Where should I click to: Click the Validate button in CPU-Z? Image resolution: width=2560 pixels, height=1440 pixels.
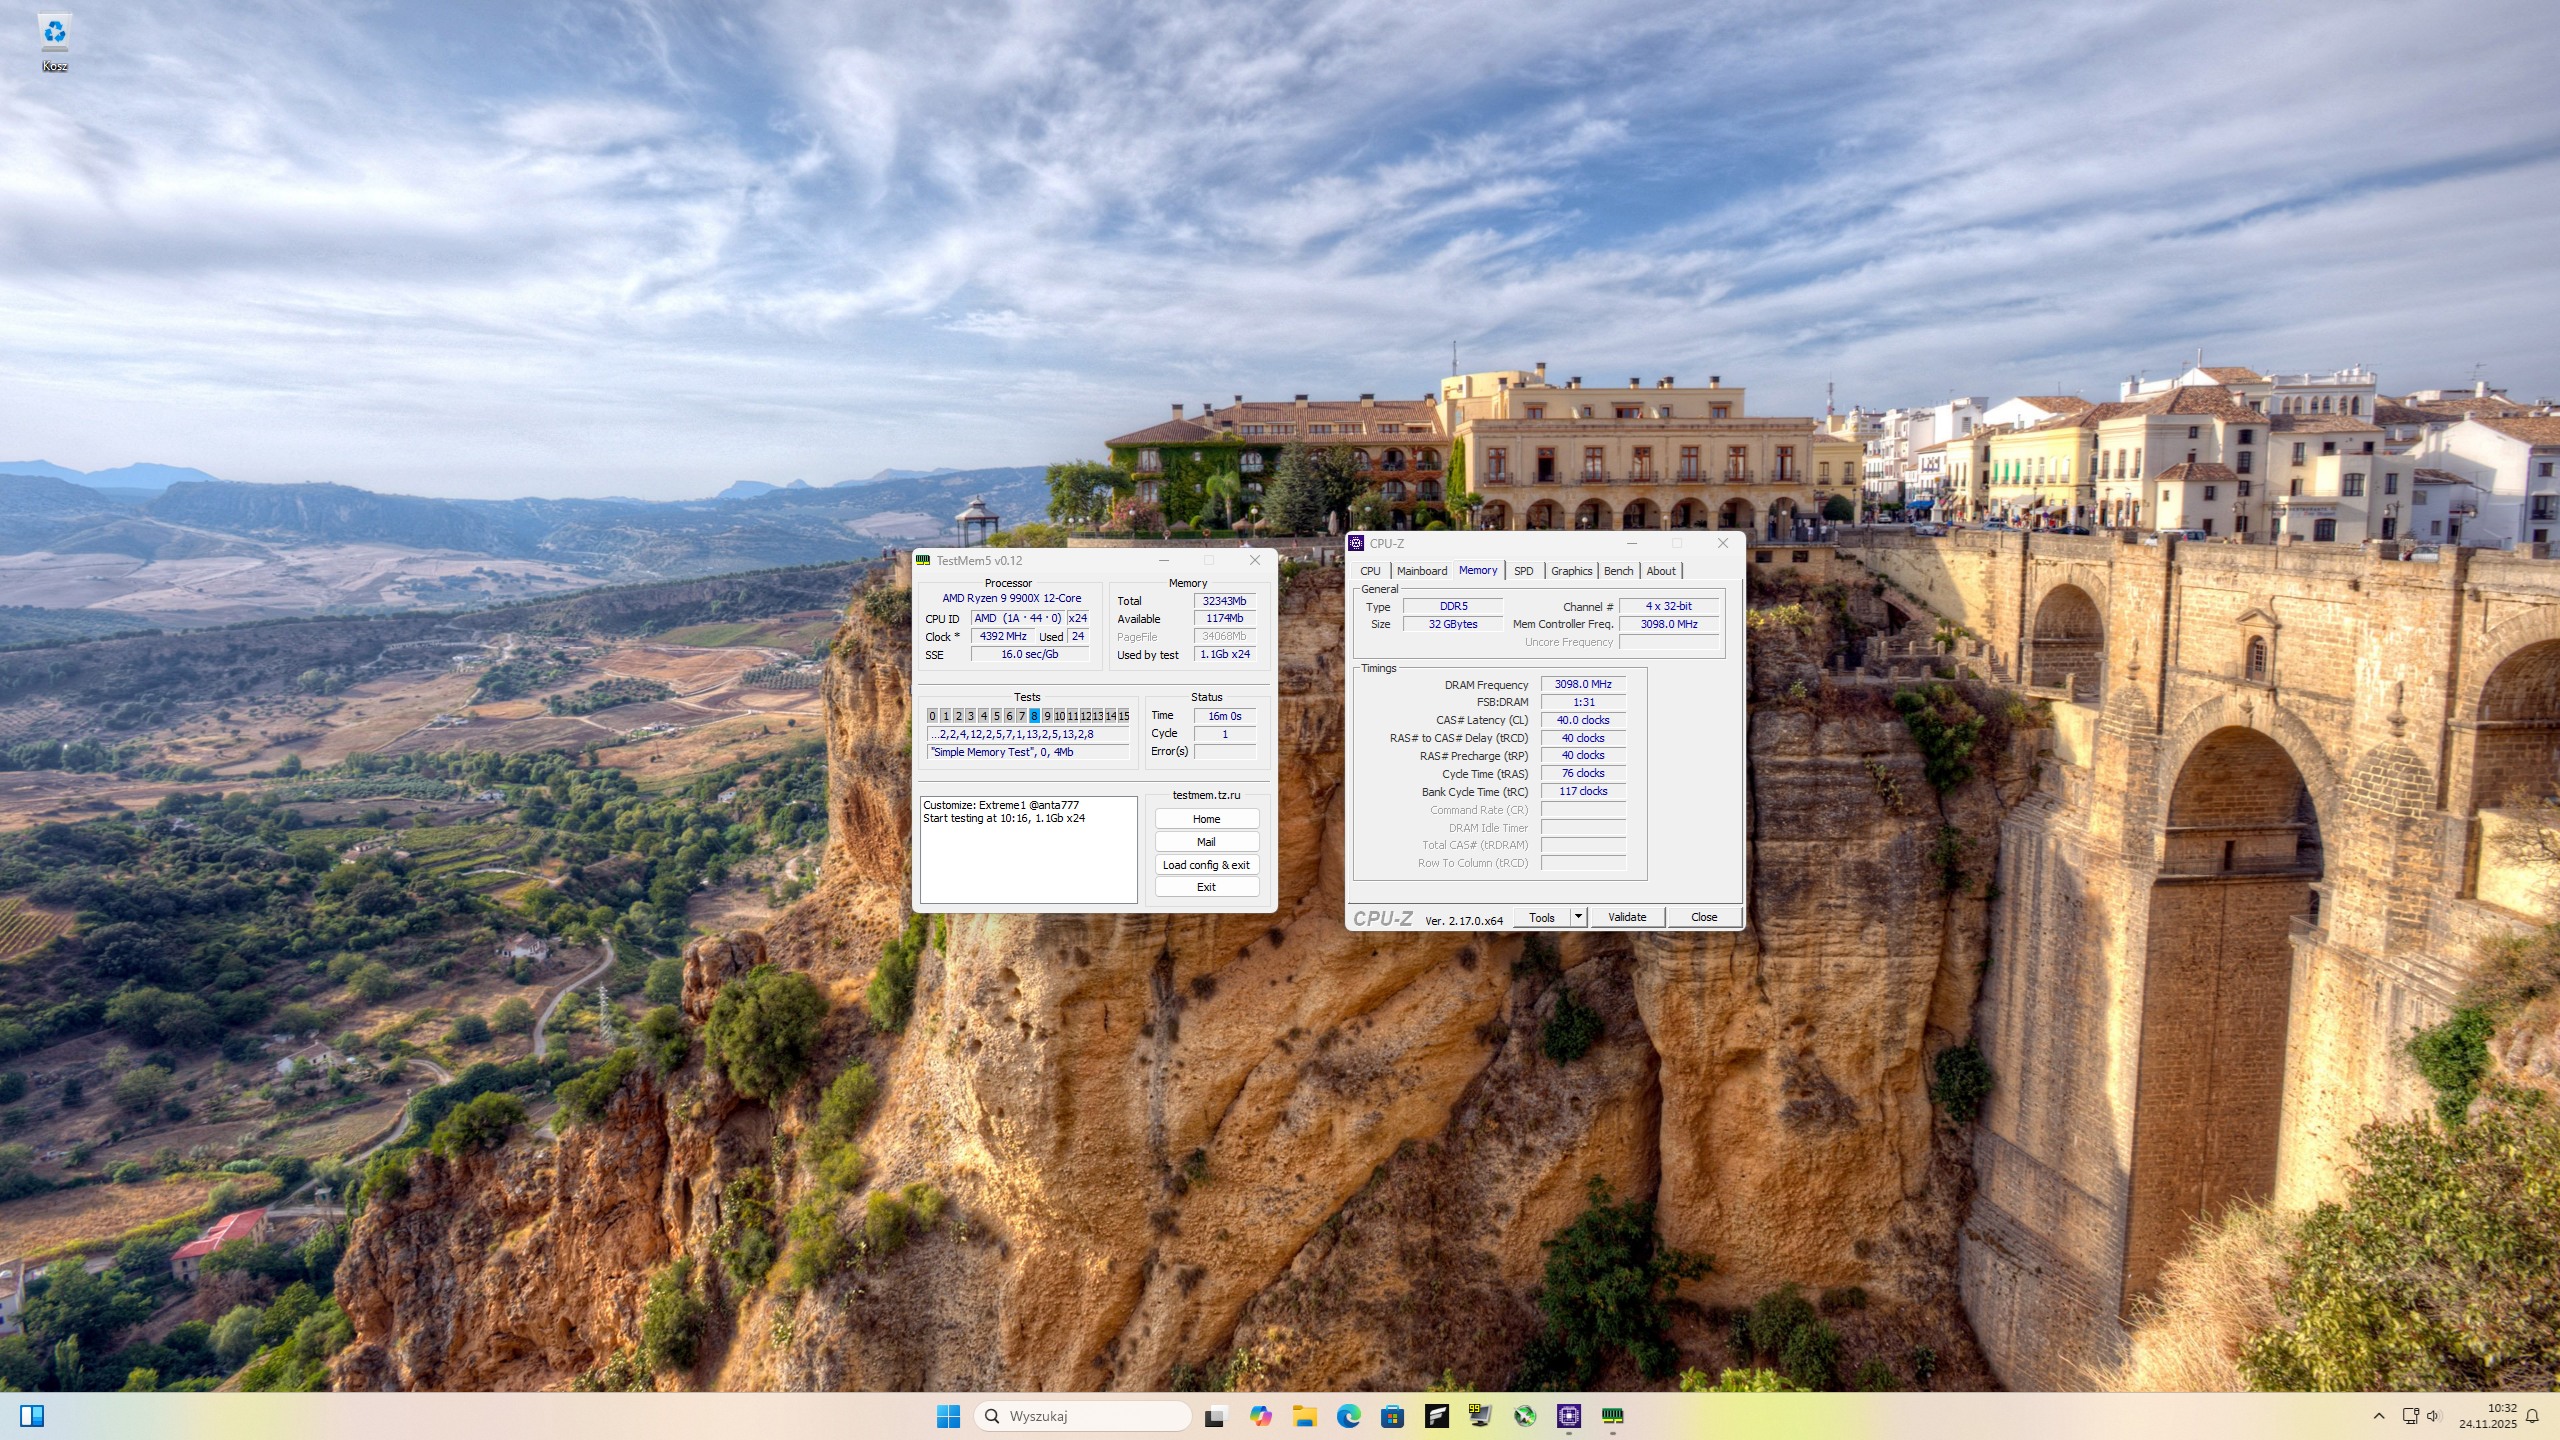click(x=1626, y=917)
